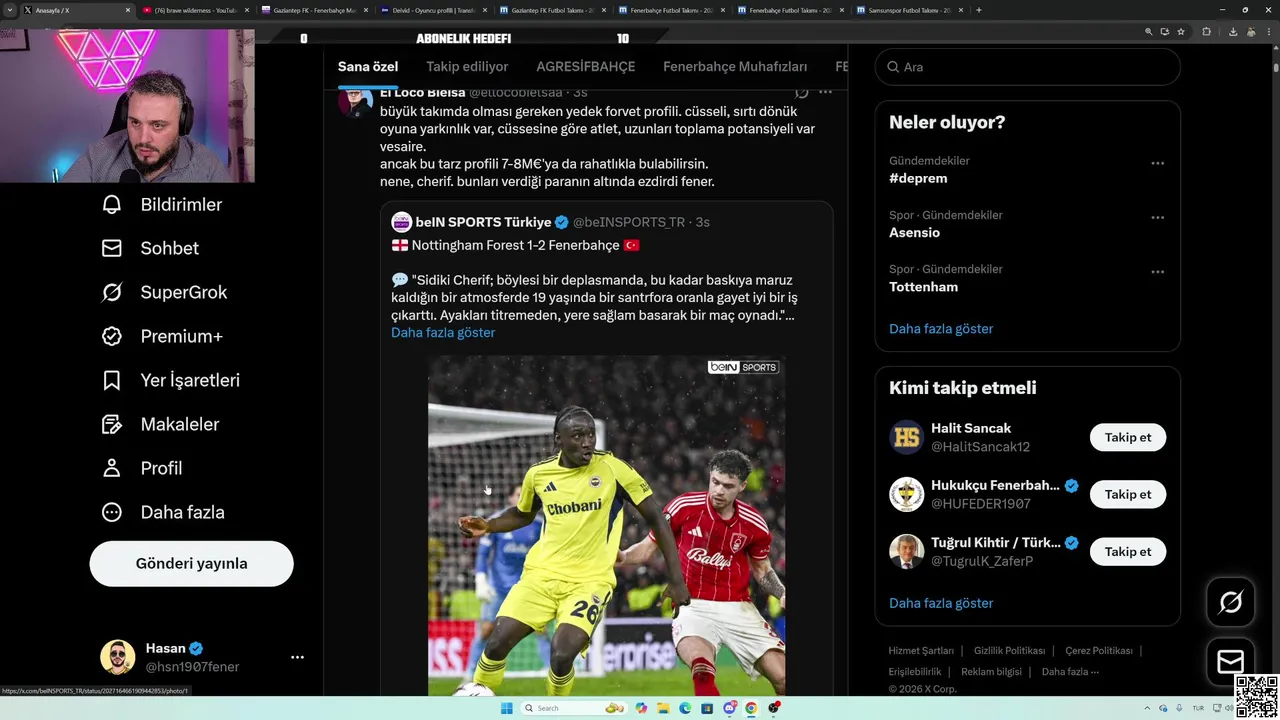Open Copilot from taskbar
1280x720 pixels.
pyautogui.click(x=641, y=708)
